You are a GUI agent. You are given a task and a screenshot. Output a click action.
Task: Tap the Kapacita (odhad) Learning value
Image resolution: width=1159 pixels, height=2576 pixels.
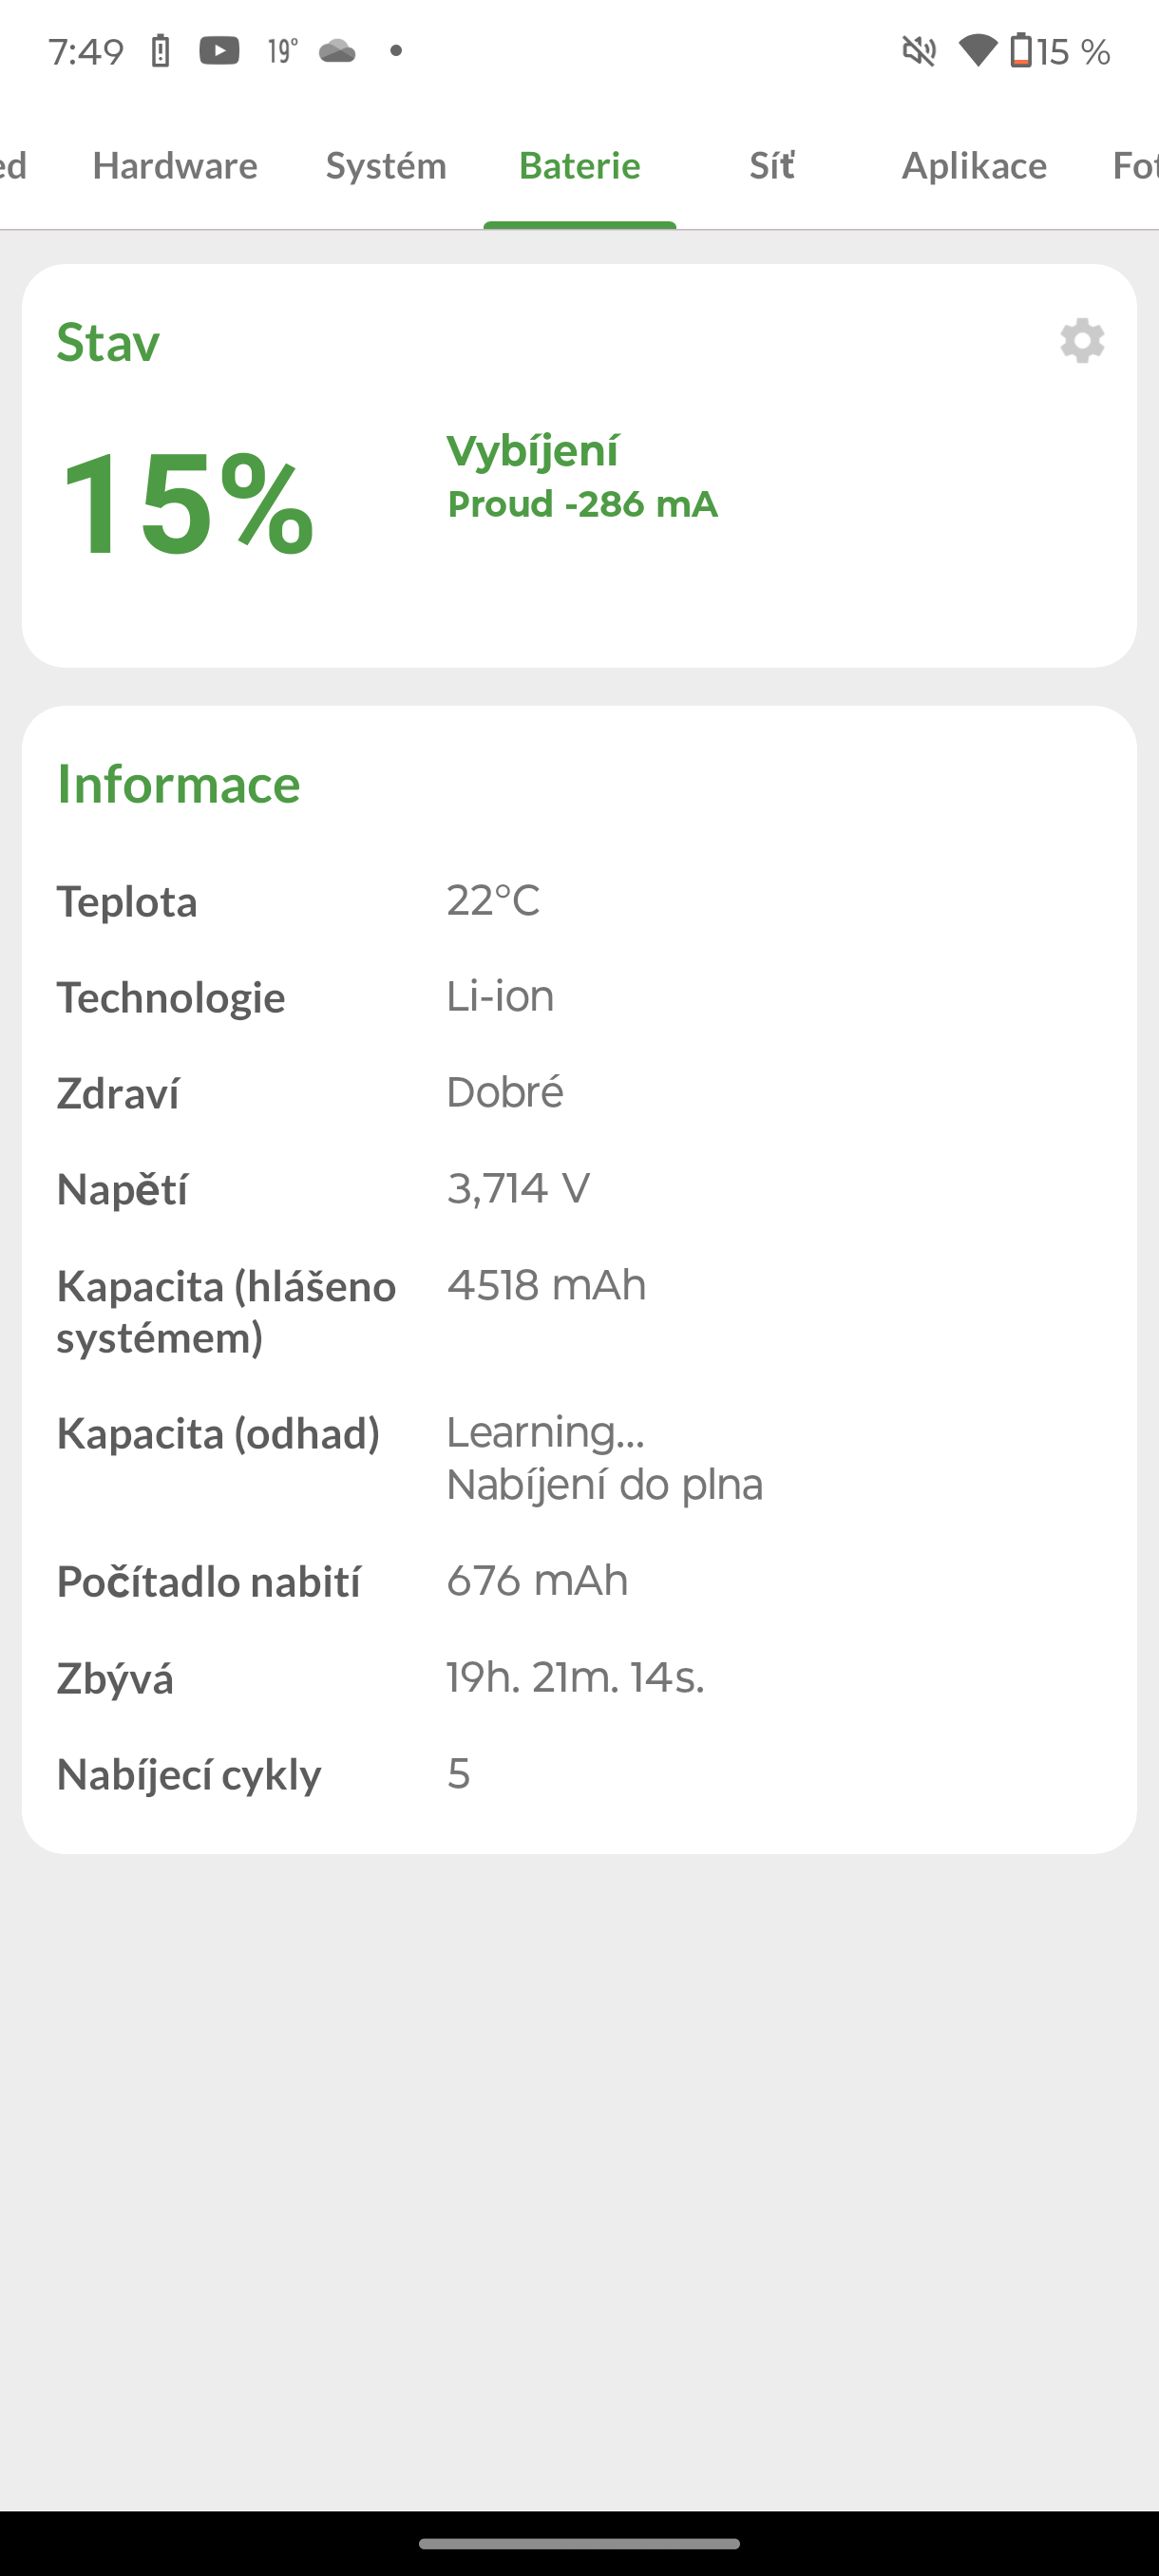[545, 1433]
